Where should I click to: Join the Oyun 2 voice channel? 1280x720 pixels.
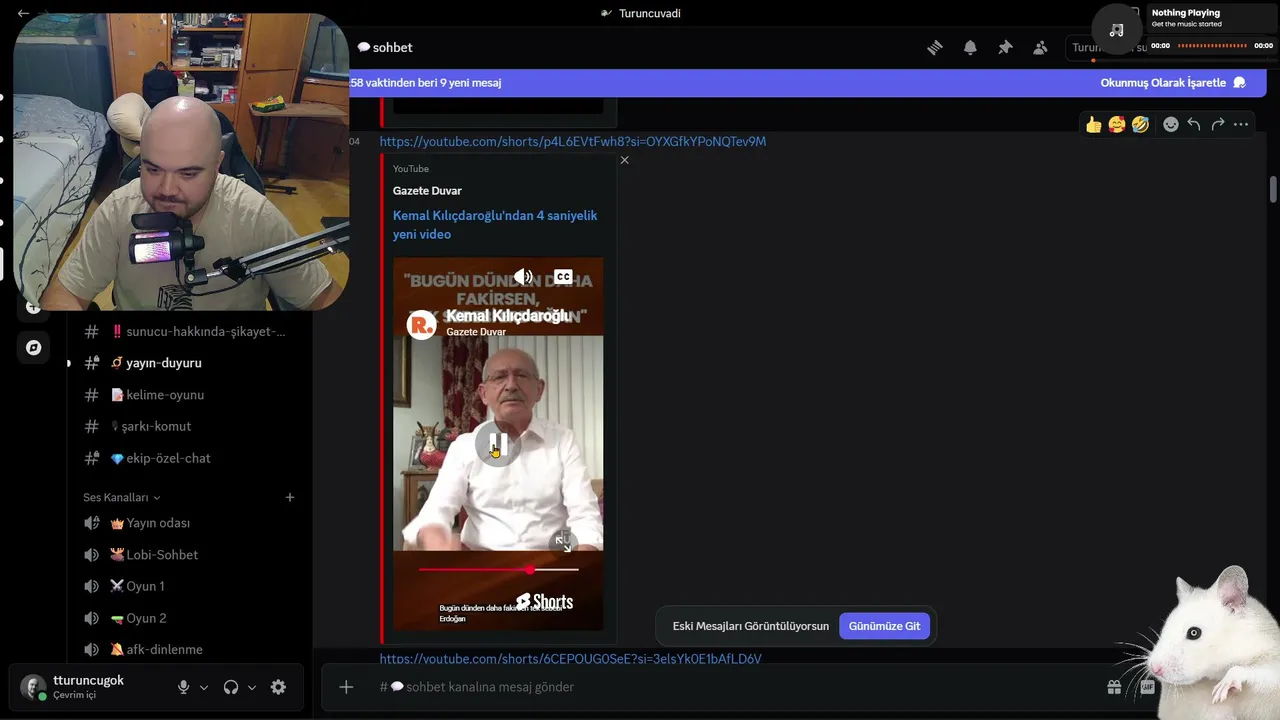point(188,618)
